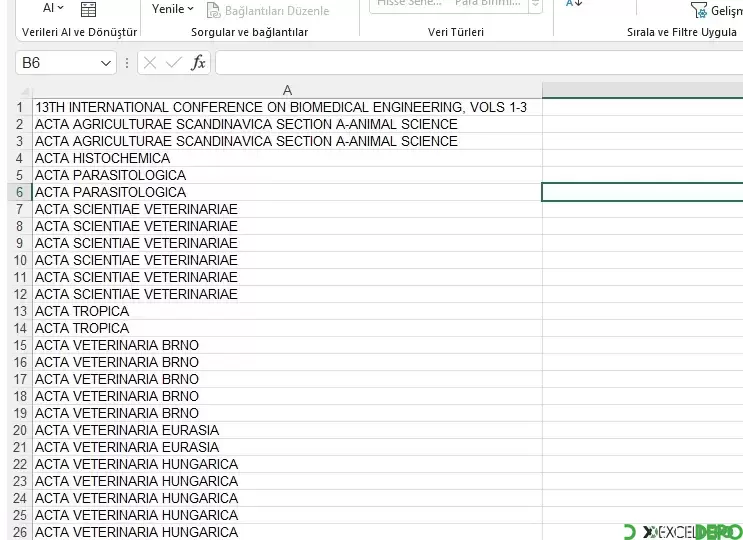This screenshot has width=743, height=540.
Task: Click cell A12 ACTA SCIENTIAE VETERINARIAE
Action: (287, 294)
